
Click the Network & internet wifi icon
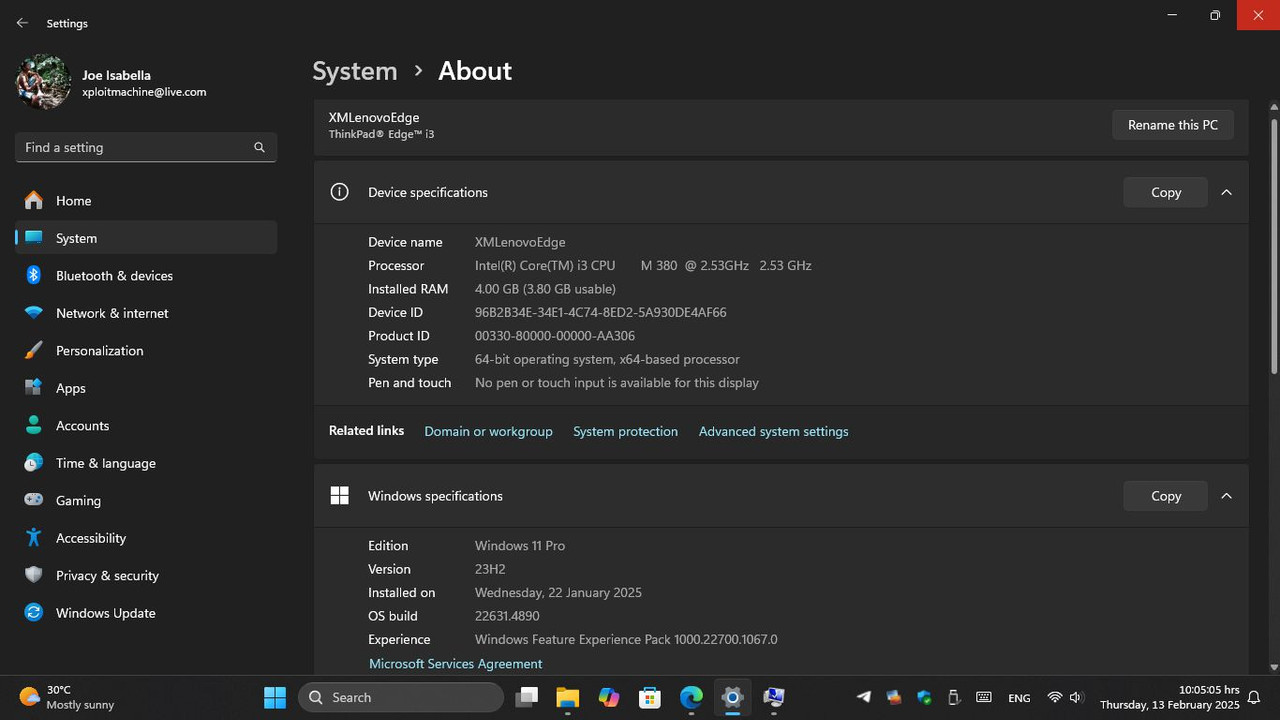click(x=33, y=313)
